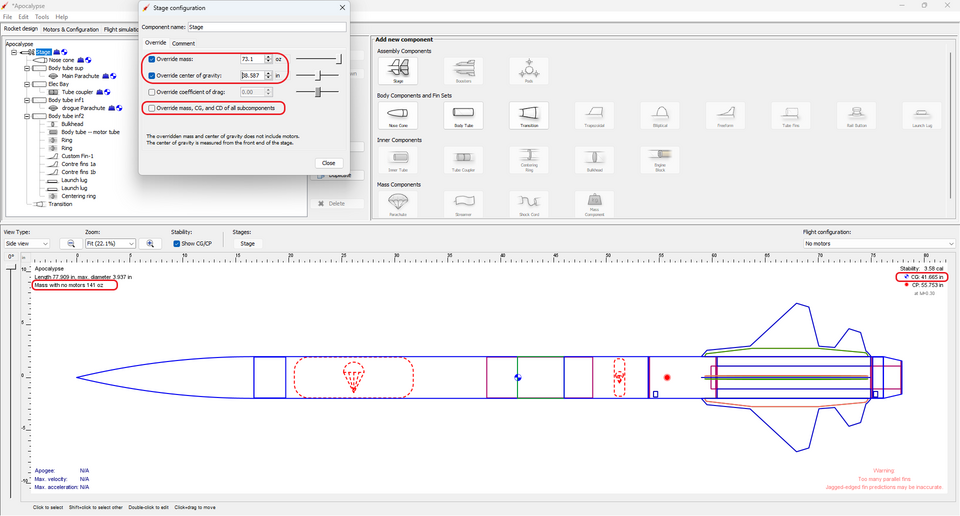Add a Tube Fins component
The height and width of the screenshot is (516, 960).
[791, 115]
